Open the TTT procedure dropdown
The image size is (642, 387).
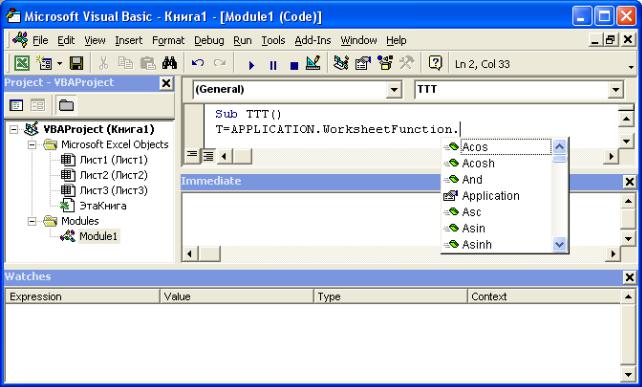[615, 90]
